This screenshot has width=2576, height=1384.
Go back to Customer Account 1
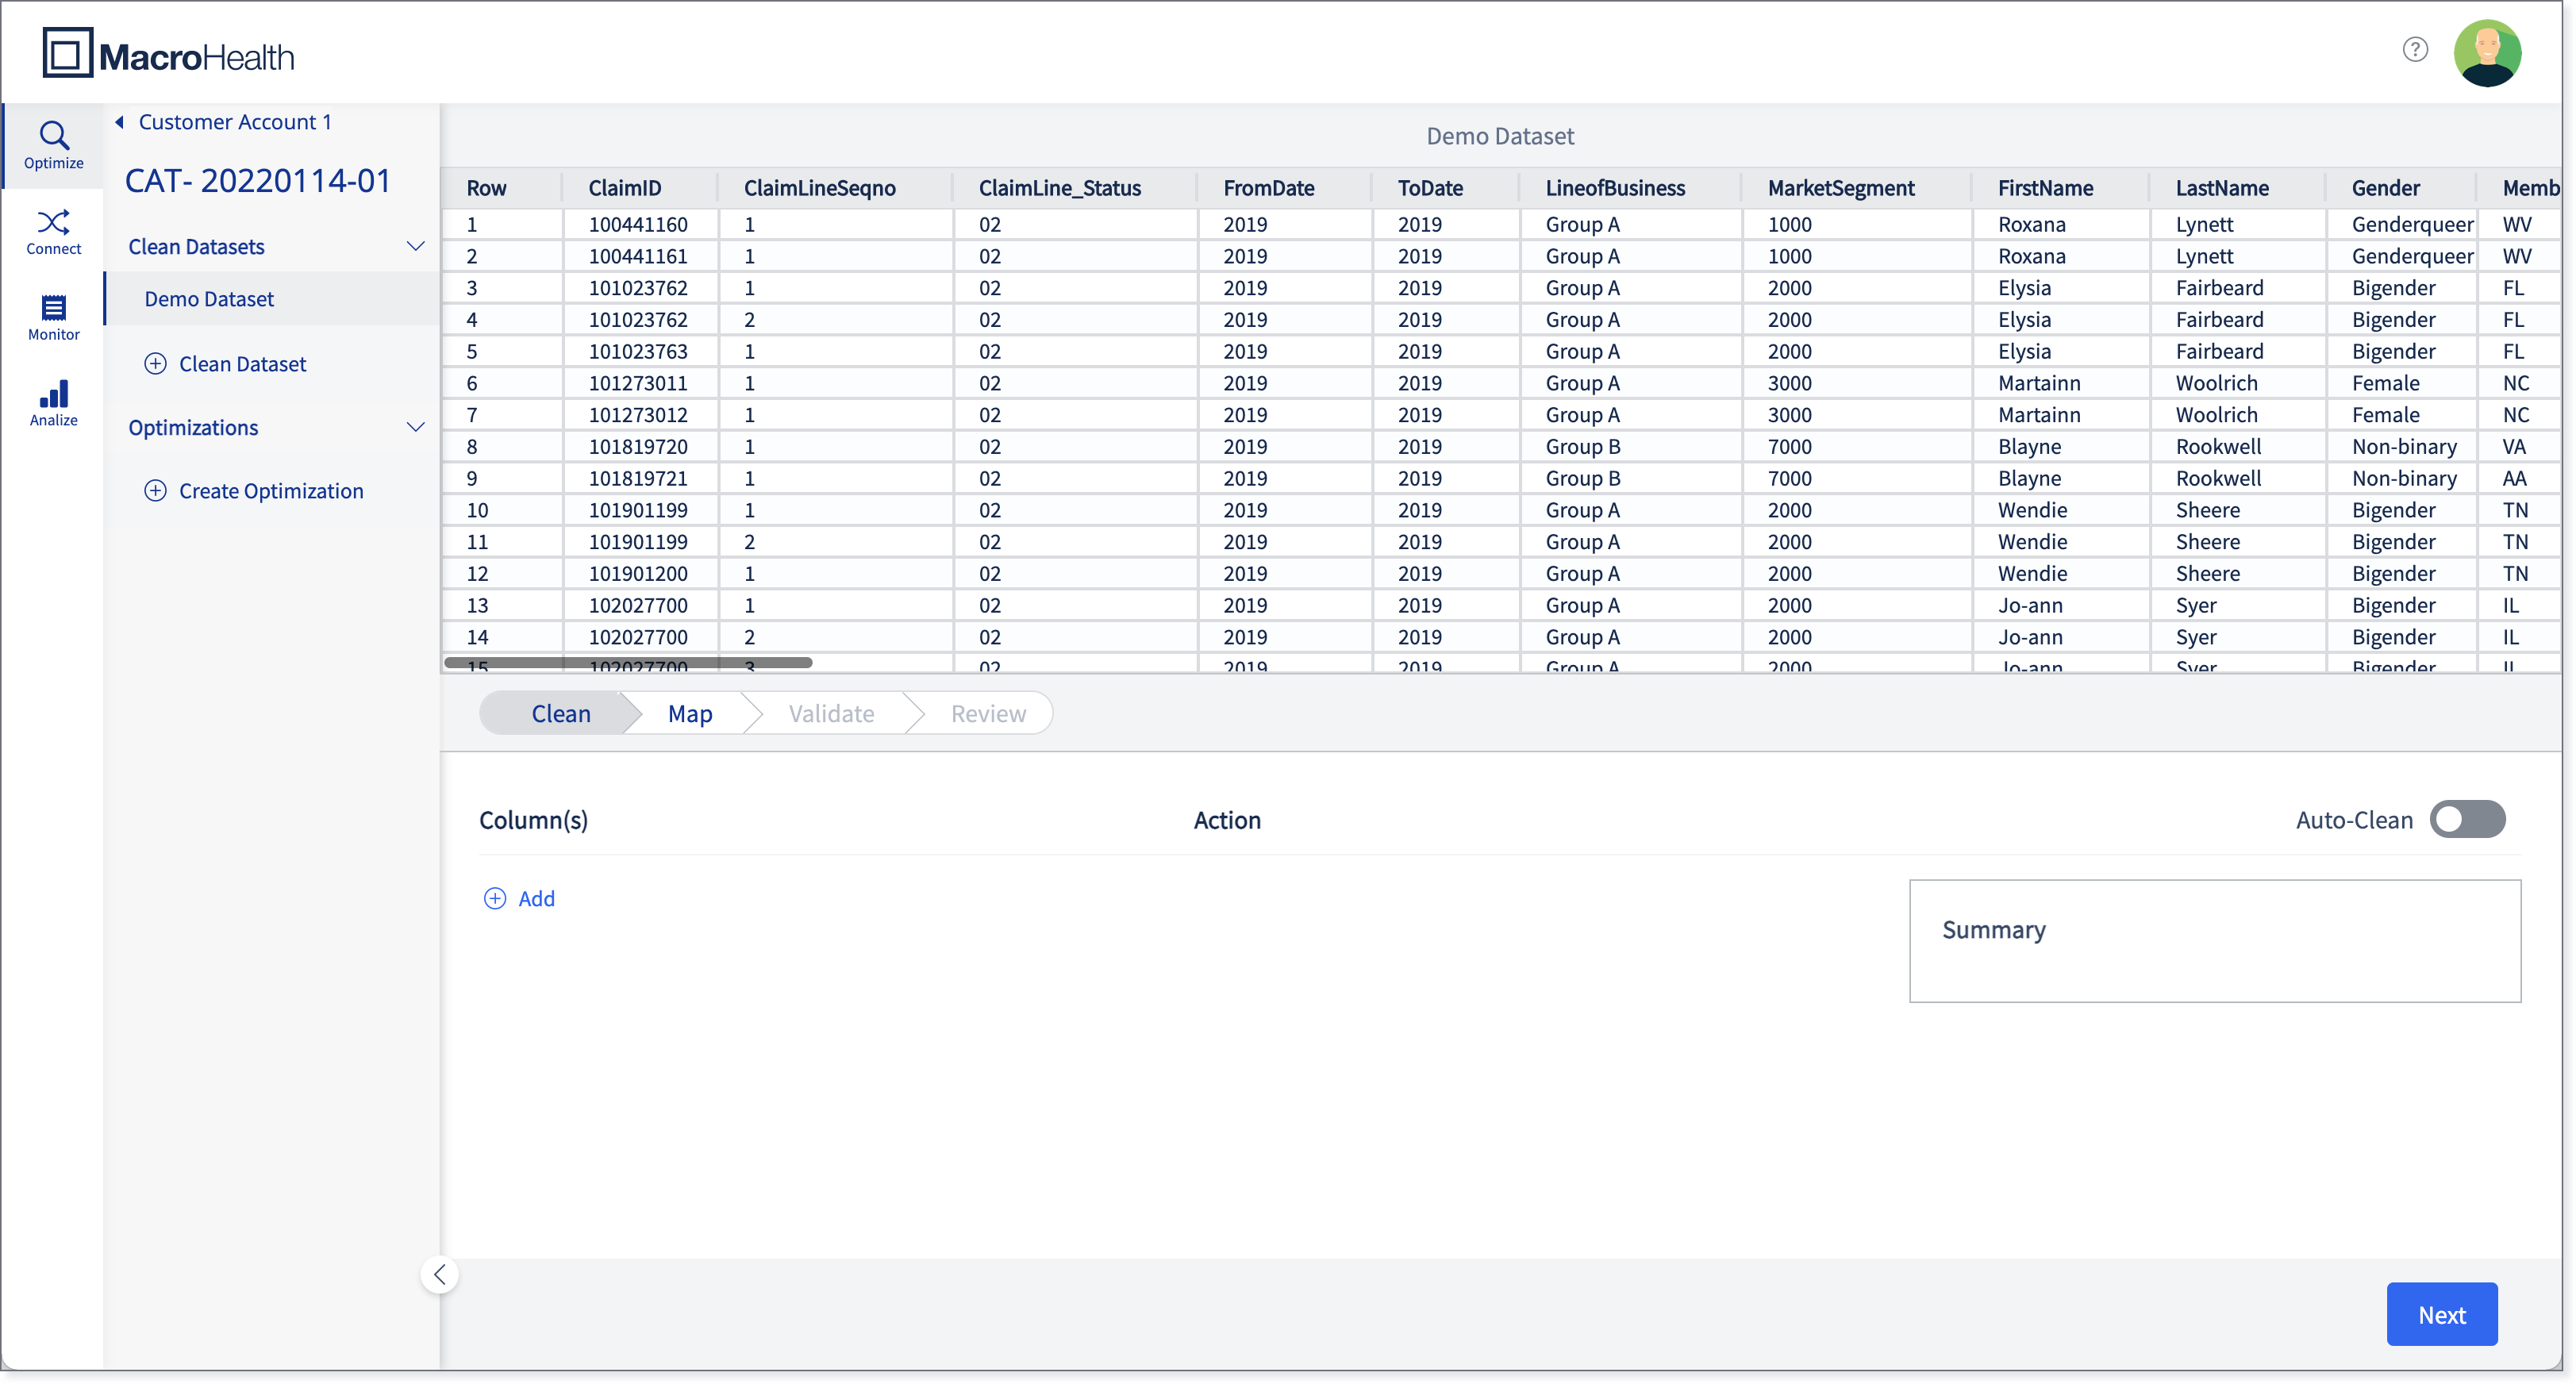235,122
